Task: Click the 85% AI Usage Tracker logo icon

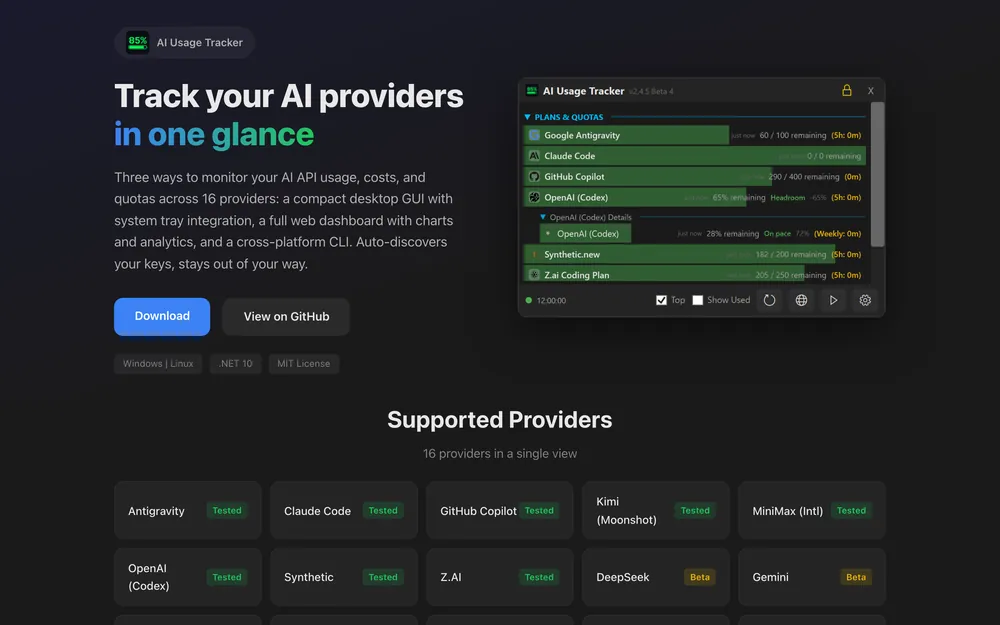Action: (x=137, y=43)
